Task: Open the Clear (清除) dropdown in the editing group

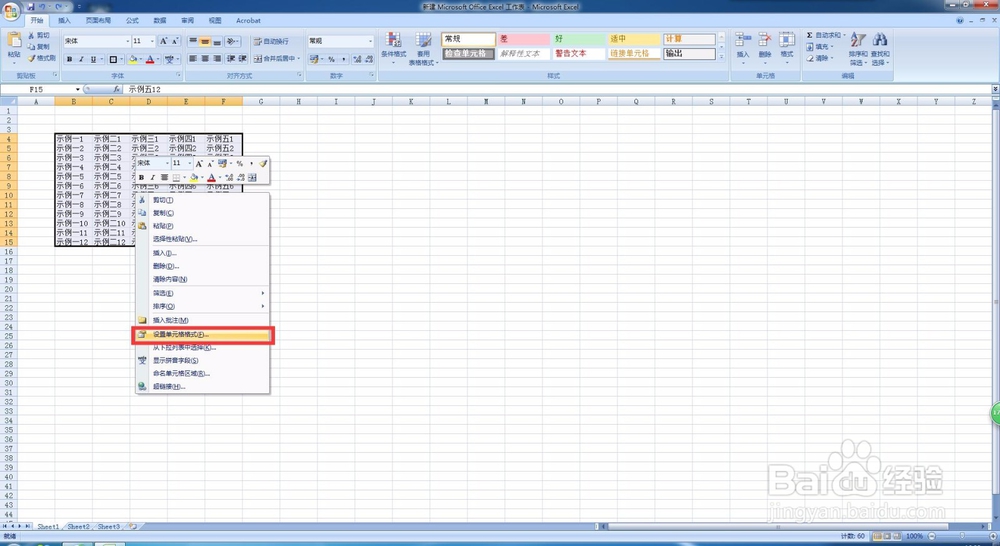Action: click(820, 58)
